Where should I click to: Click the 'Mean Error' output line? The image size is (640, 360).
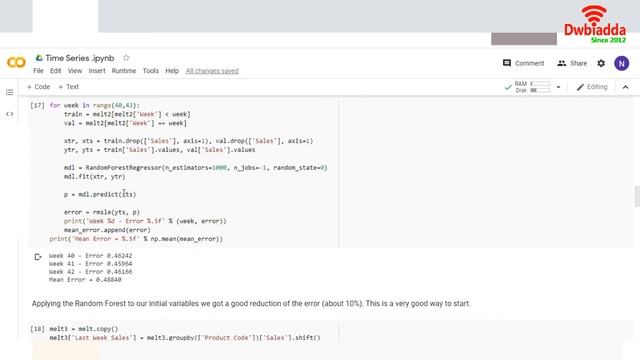(85, 280)
